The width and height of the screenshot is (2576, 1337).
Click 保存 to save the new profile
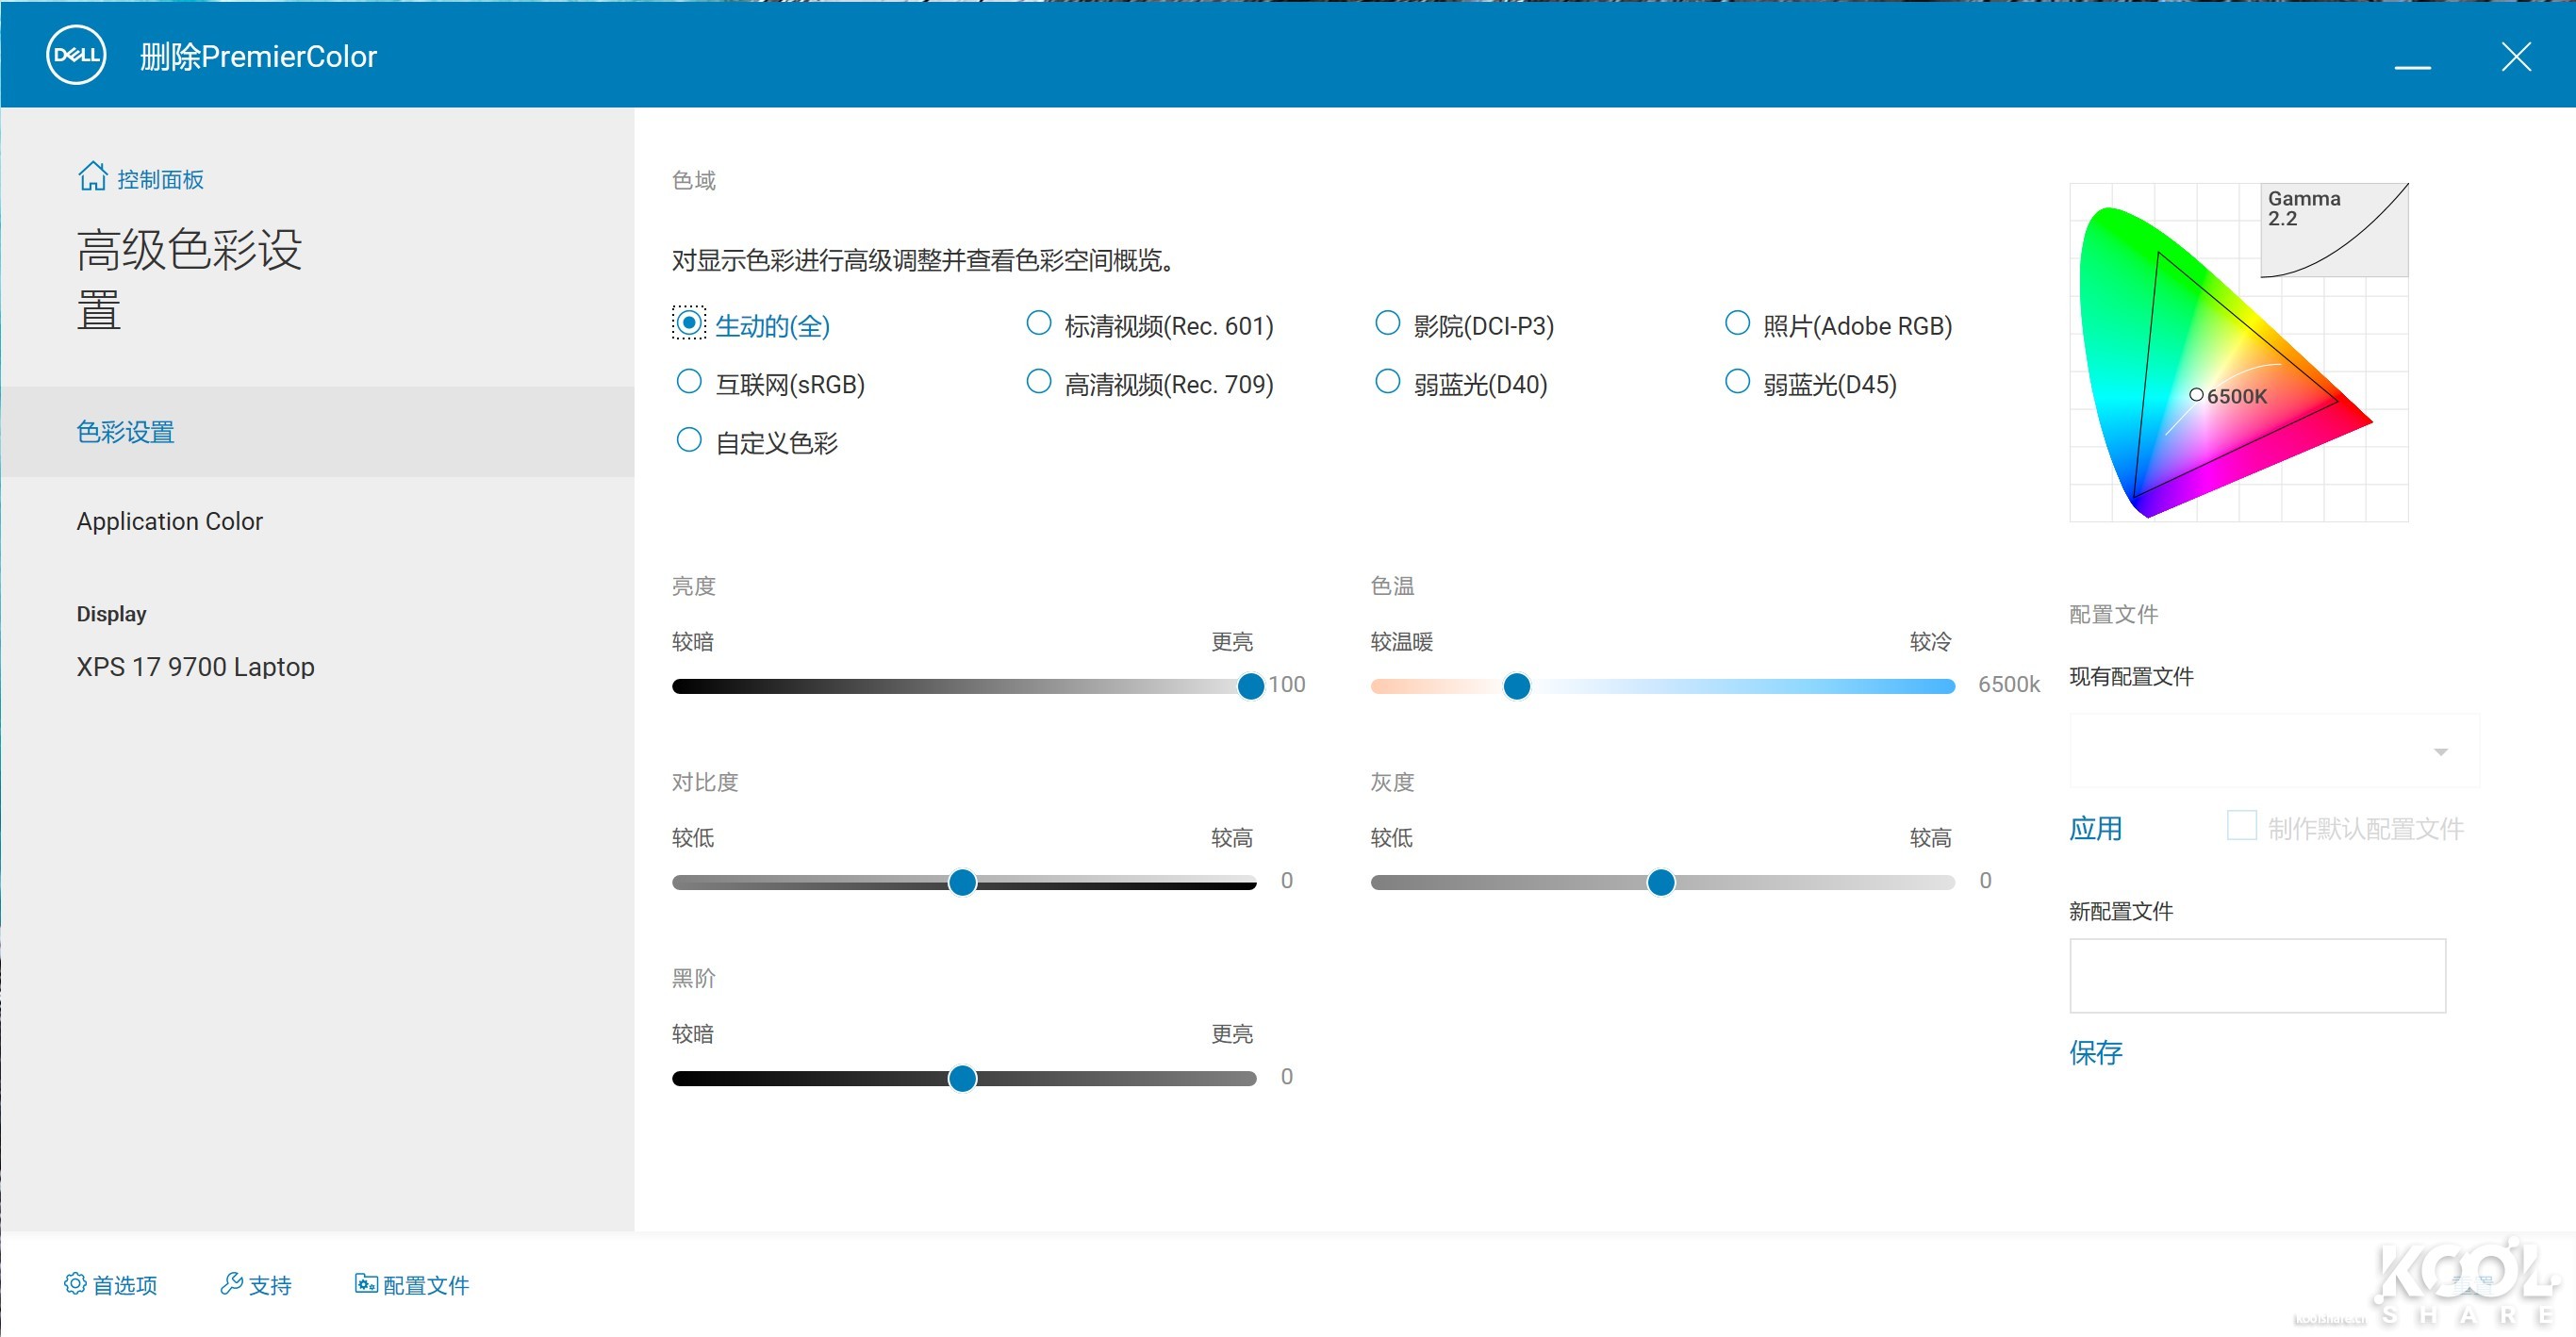click(x=2096, y=1052)
